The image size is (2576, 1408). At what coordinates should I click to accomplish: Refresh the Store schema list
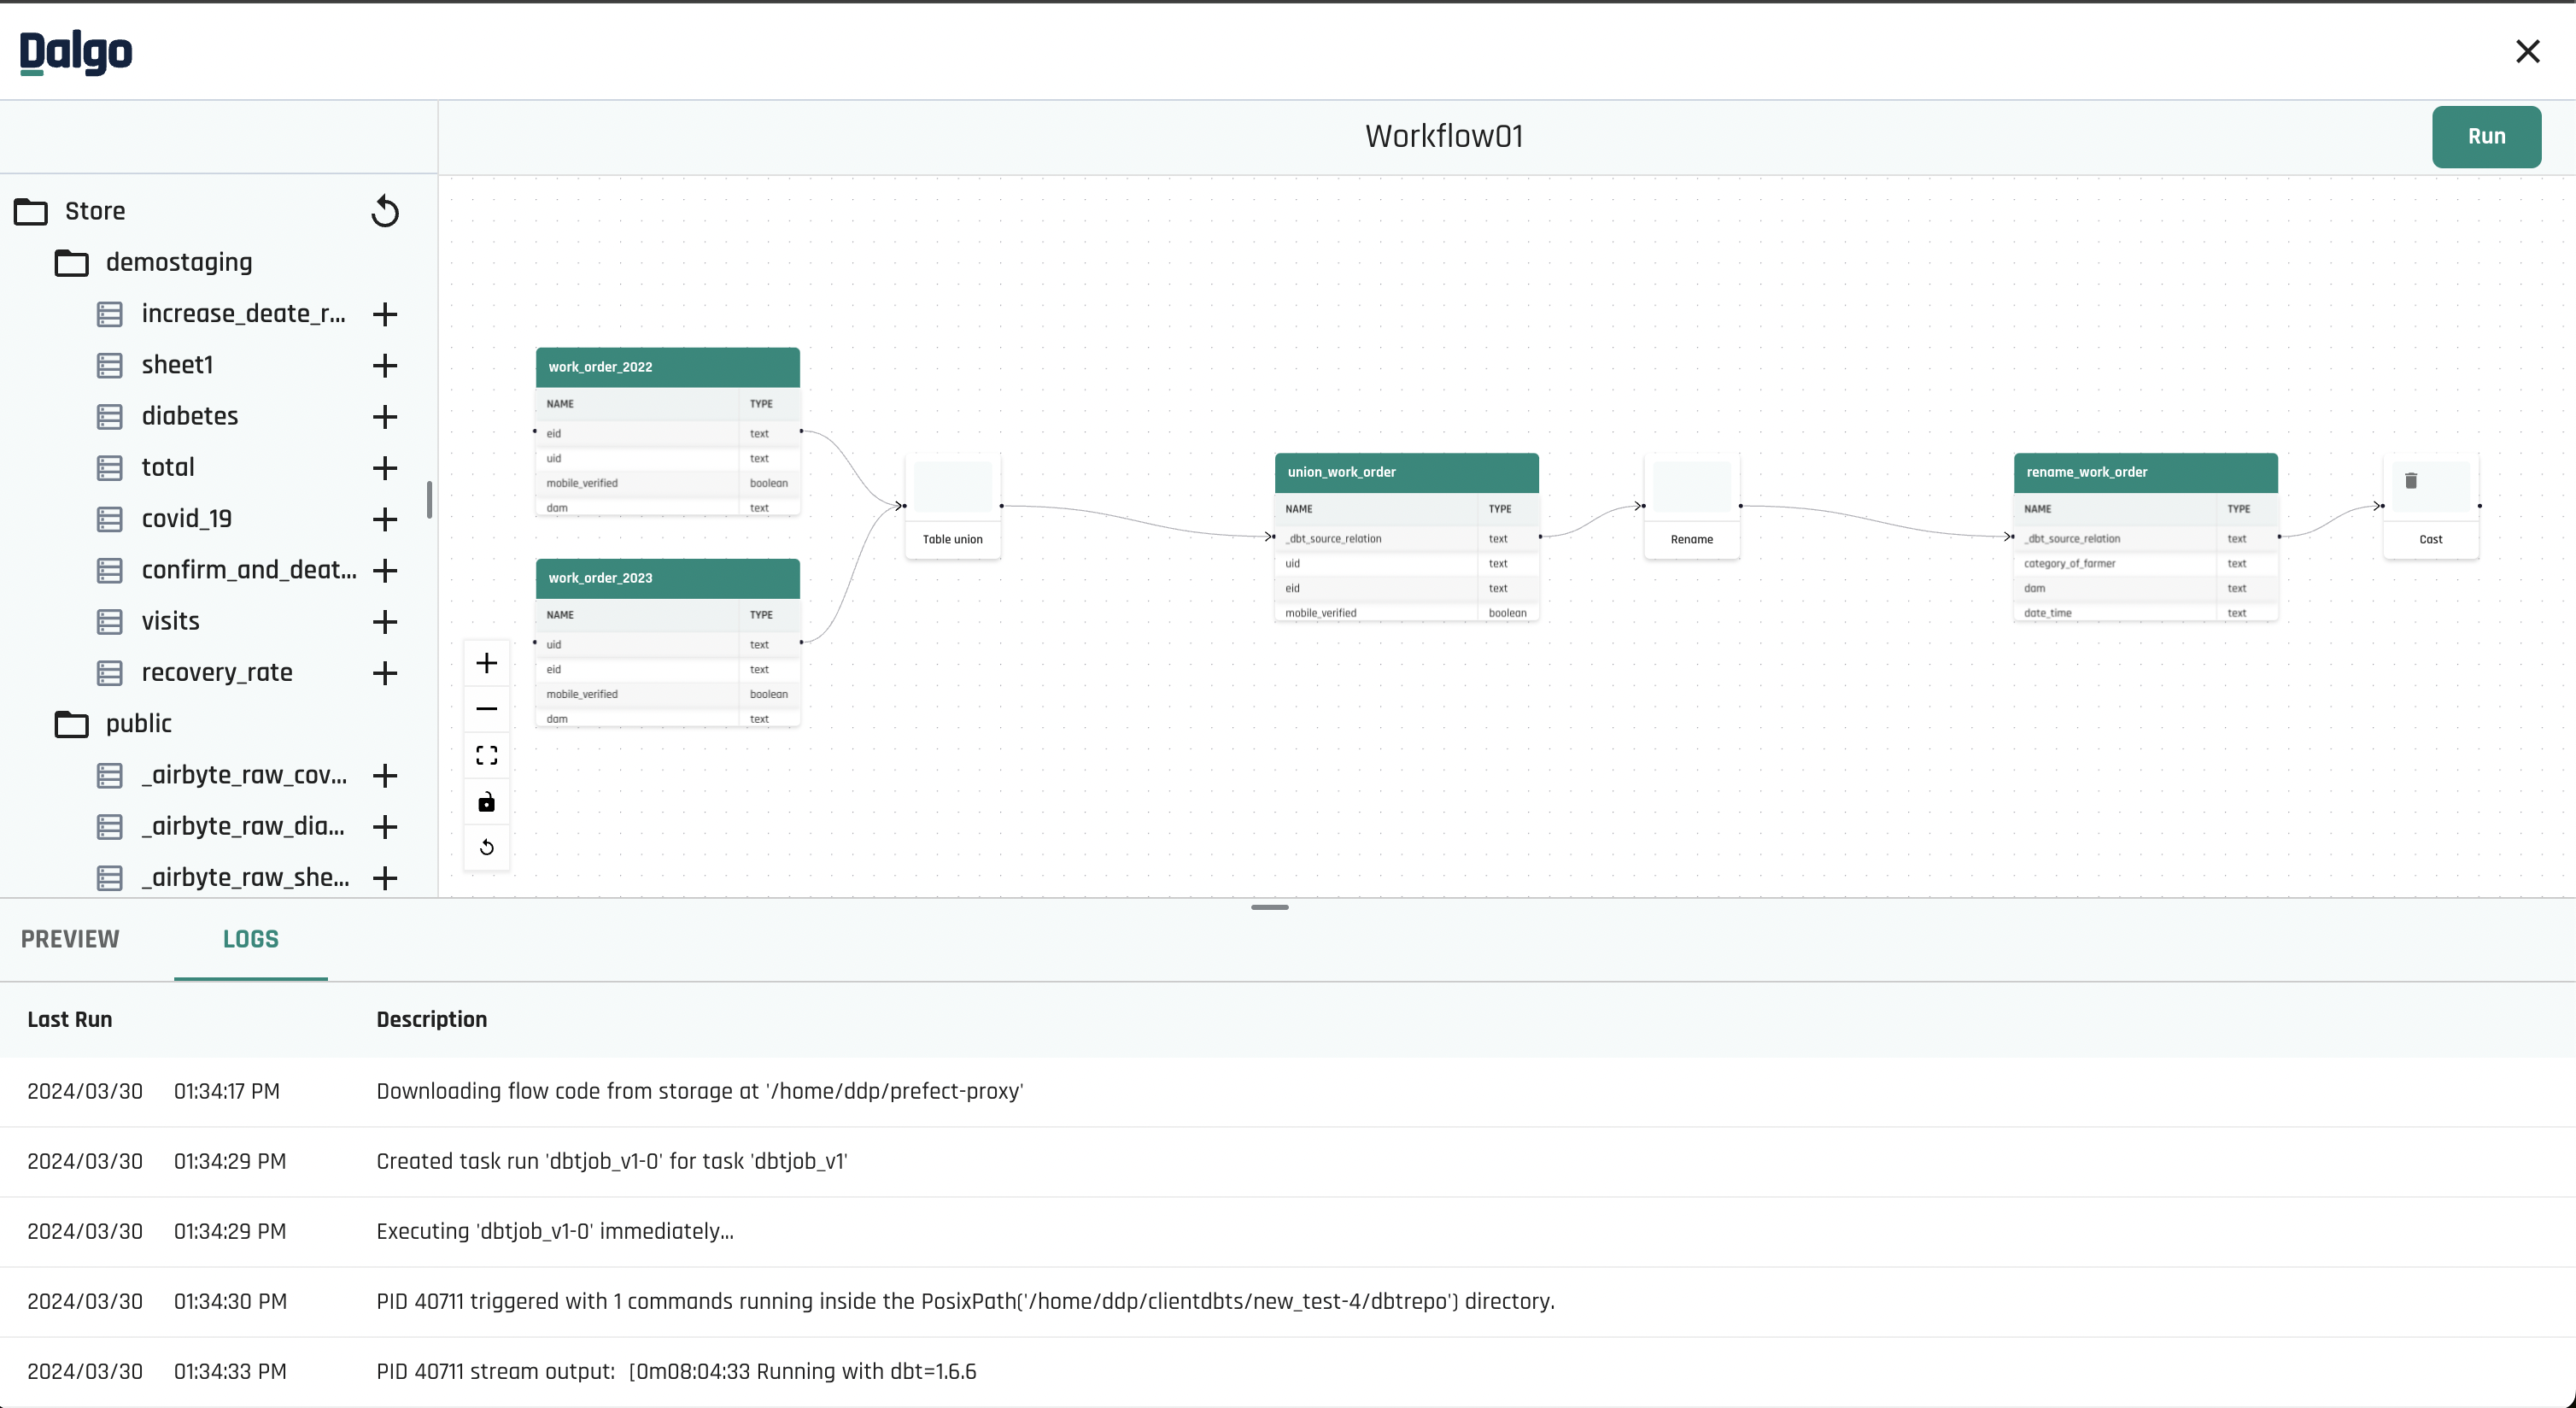[385, 211]
